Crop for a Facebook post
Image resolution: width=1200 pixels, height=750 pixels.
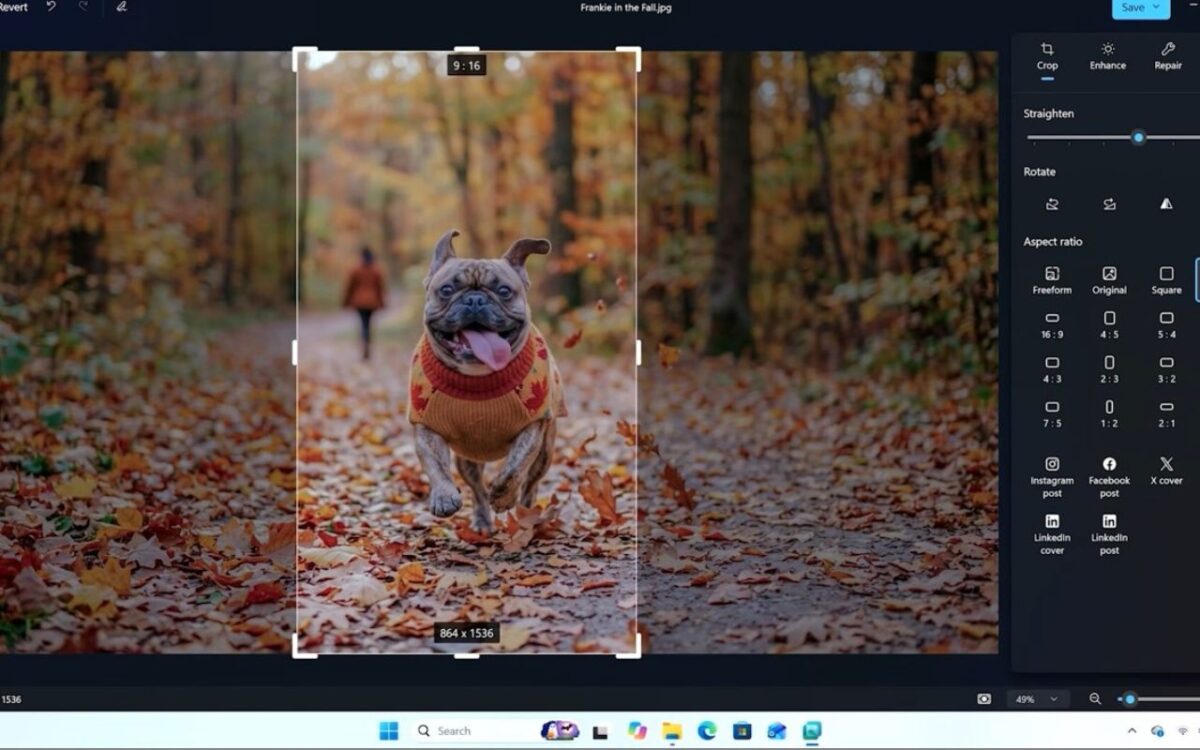tap(1109, 477)
